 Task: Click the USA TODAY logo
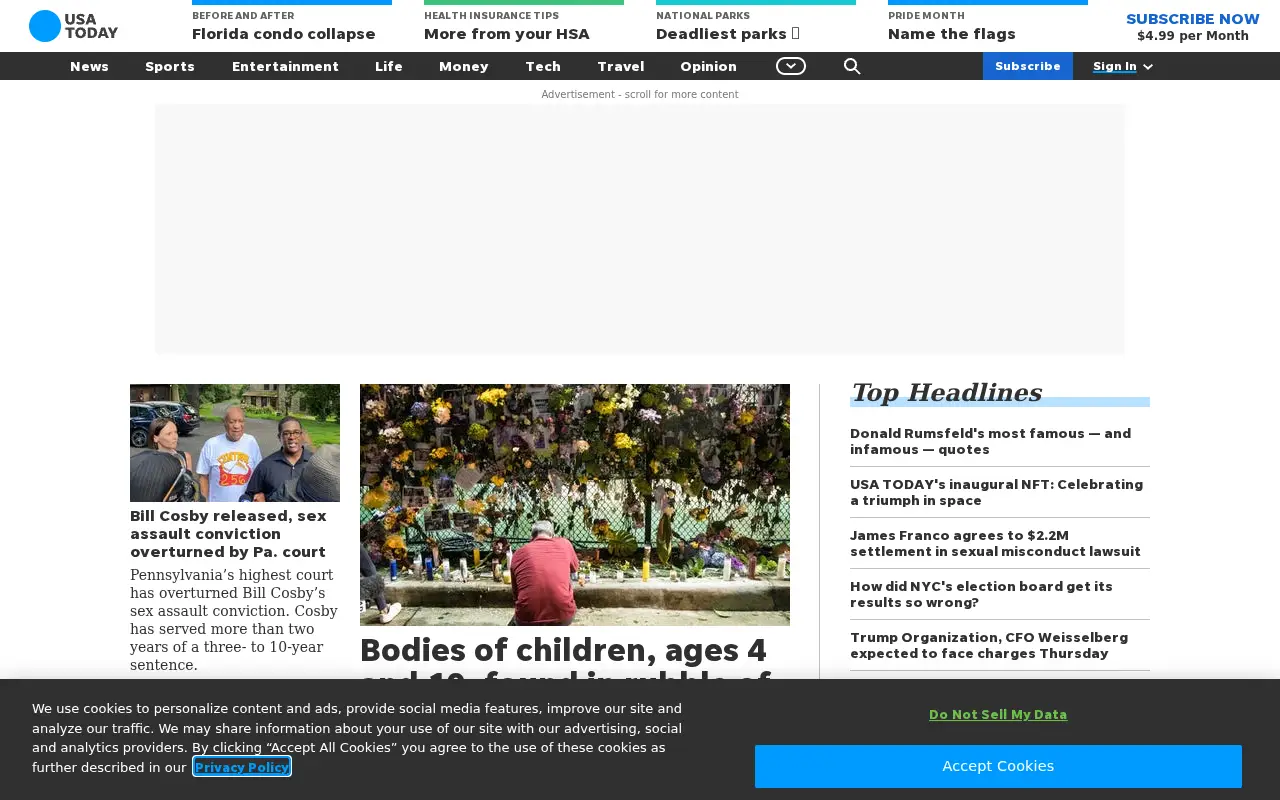(x=73, y=26)
